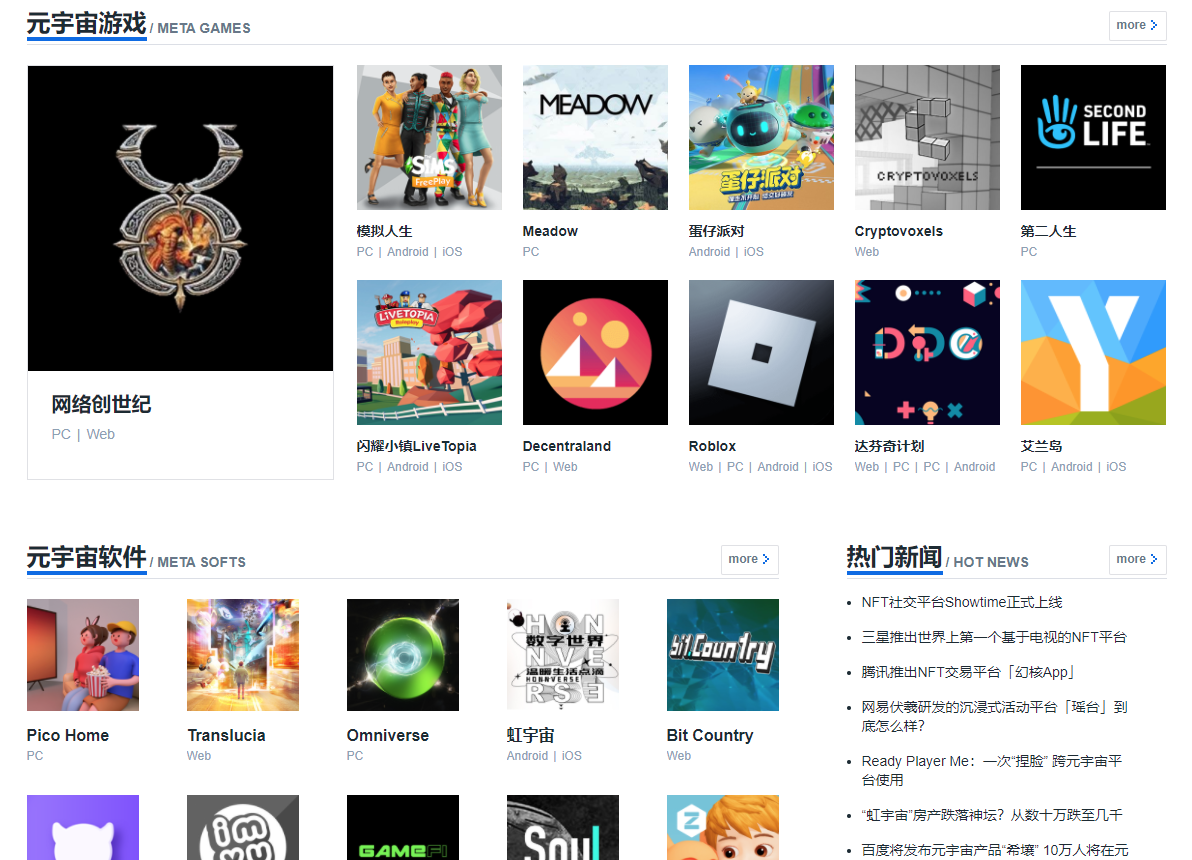Select the Soul app icon
The image size is (1192, 860).
(x=563, y=828)
